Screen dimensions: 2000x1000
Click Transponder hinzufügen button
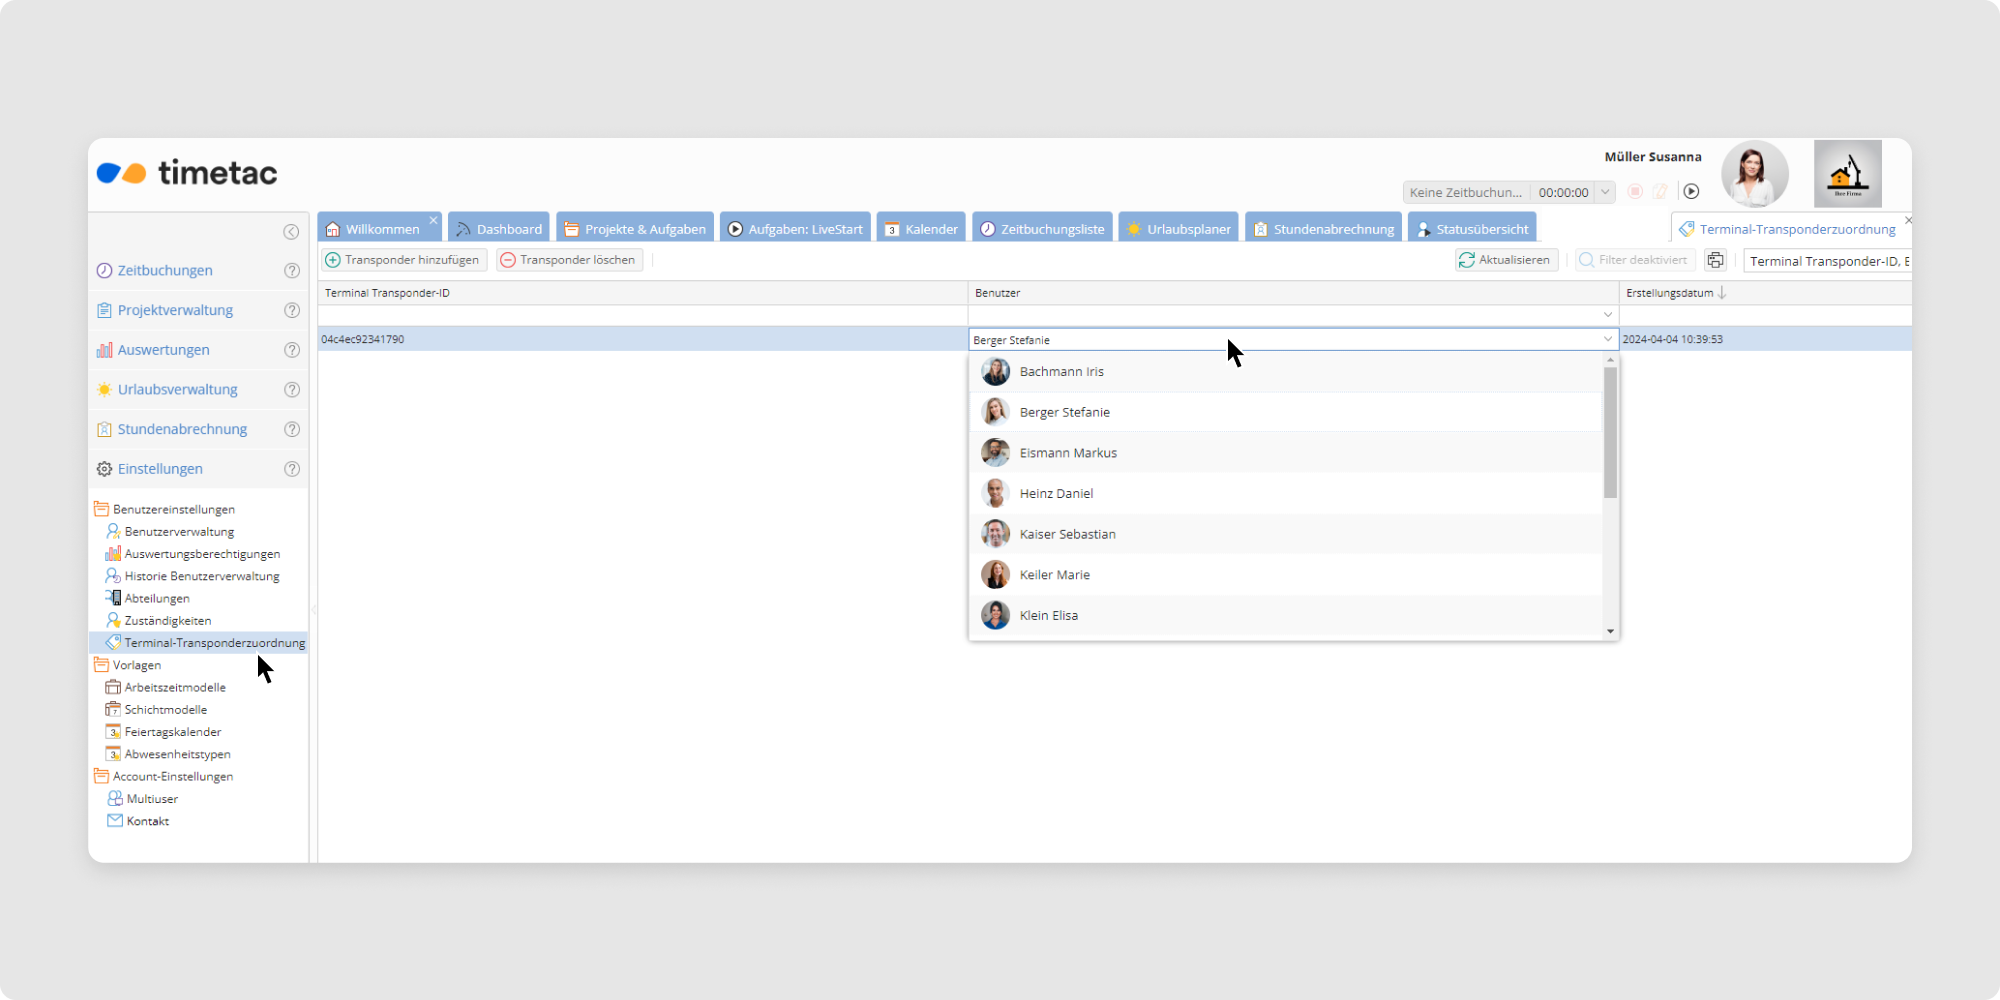pyautogui.click(x=403, y=260)
